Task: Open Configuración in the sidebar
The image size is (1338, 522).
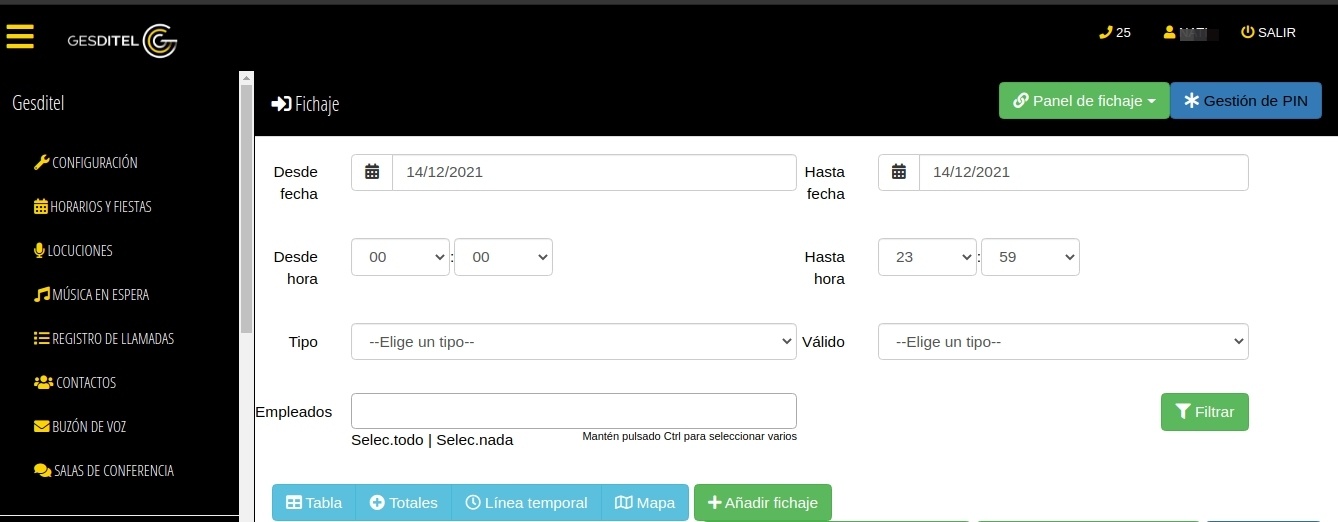Action: coord(86,163)
